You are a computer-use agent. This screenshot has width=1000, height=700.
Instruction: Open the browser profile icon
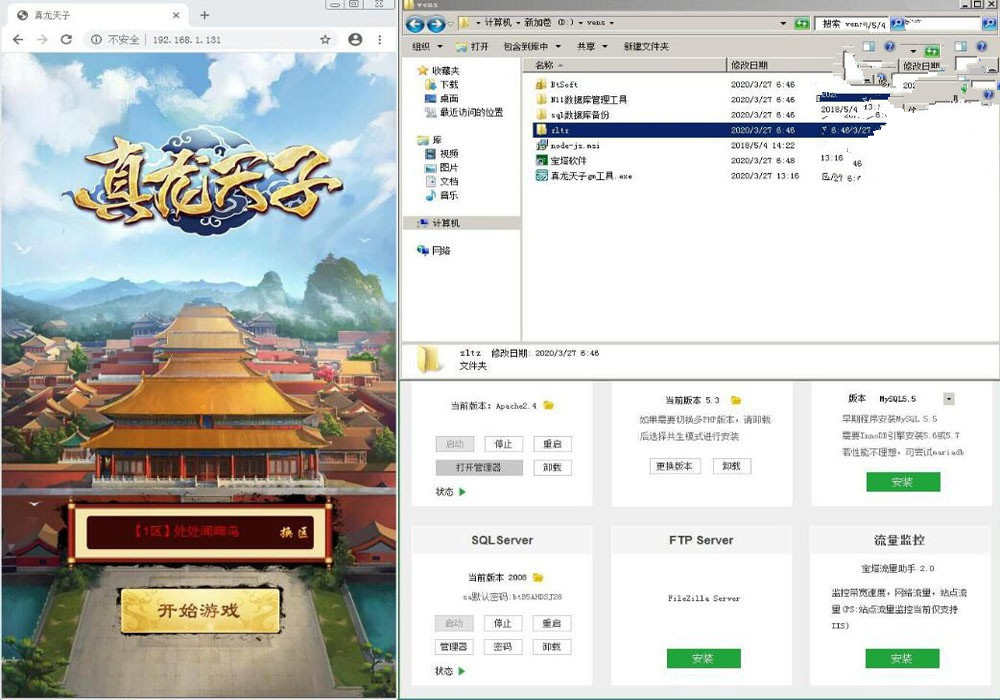click(x=356, y=39)
